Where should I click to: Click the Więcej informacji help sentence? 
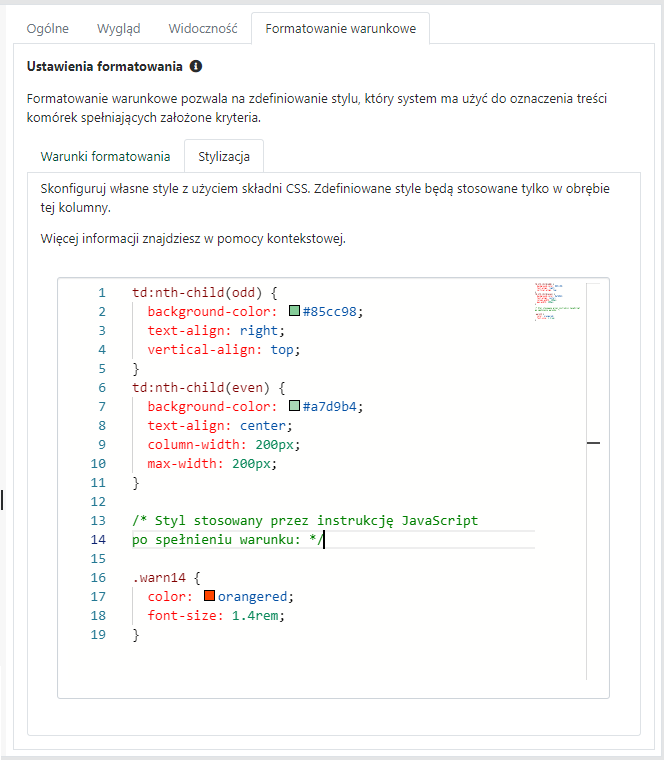(x=193, y=238)
